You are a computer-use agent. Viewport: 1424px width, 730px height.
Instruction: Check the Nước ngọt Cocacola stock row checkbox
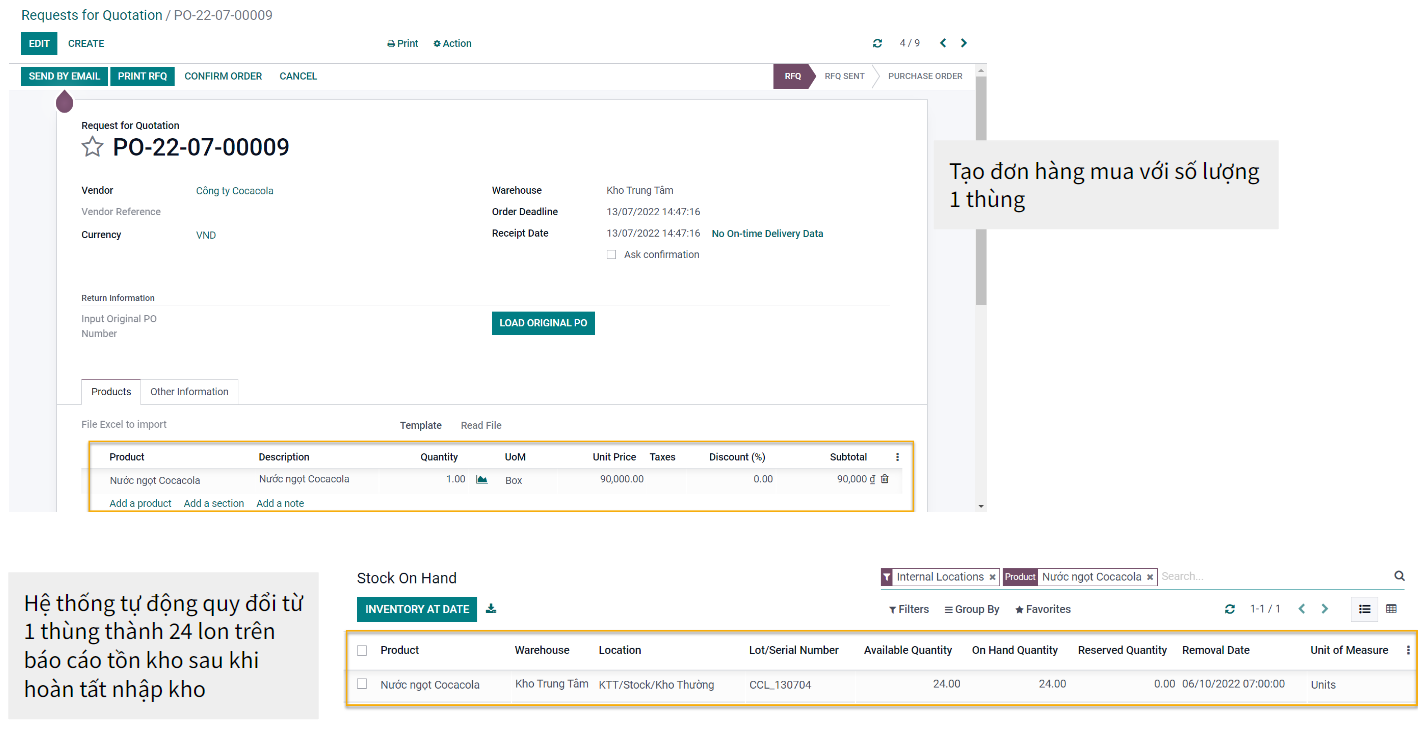[362, 685]
